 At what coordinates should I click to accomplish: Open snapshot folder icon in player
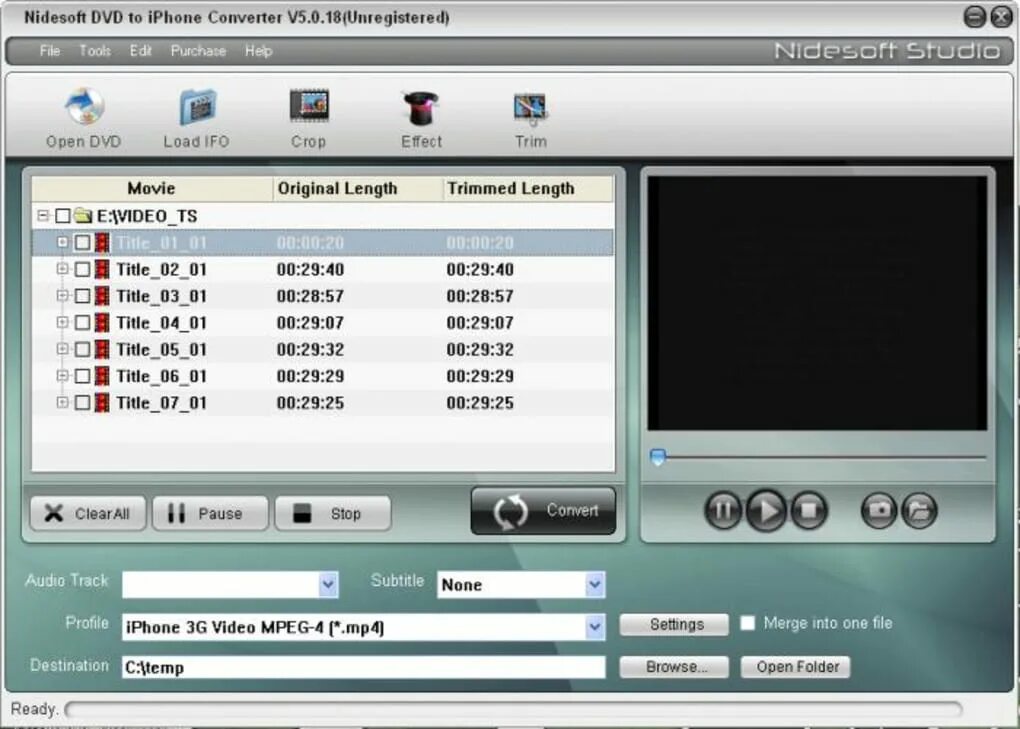pyautogui.click(x=919, y=510)
